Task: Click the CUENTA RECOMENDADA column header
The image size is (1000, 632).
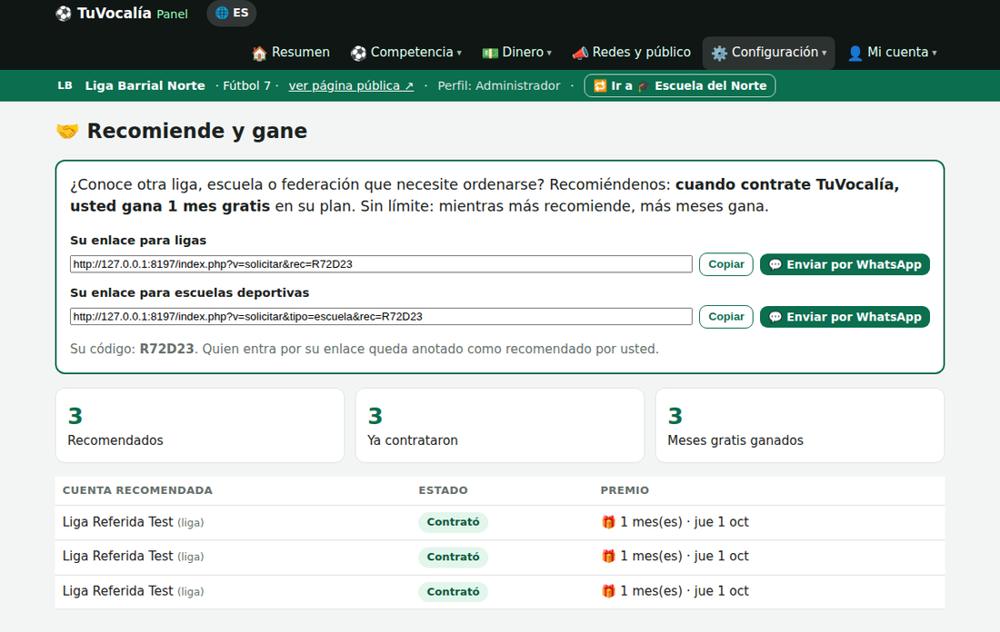Action: [137, 490]
